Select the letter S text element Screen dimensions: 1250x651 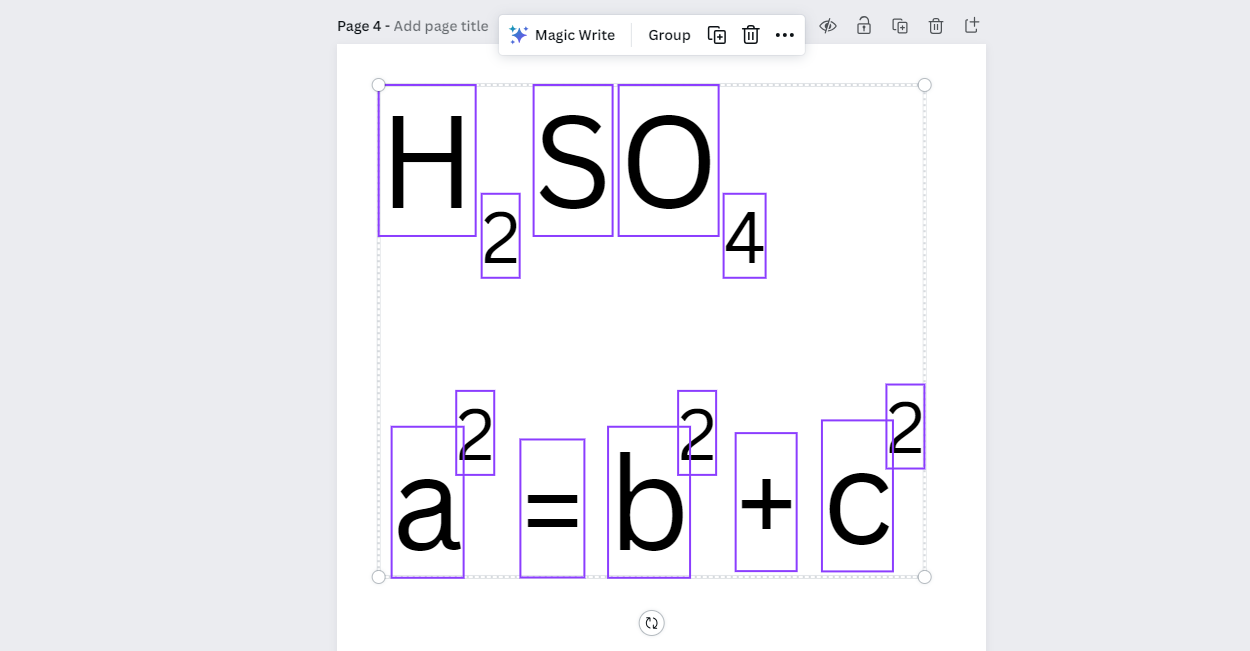tap(573, 161)
